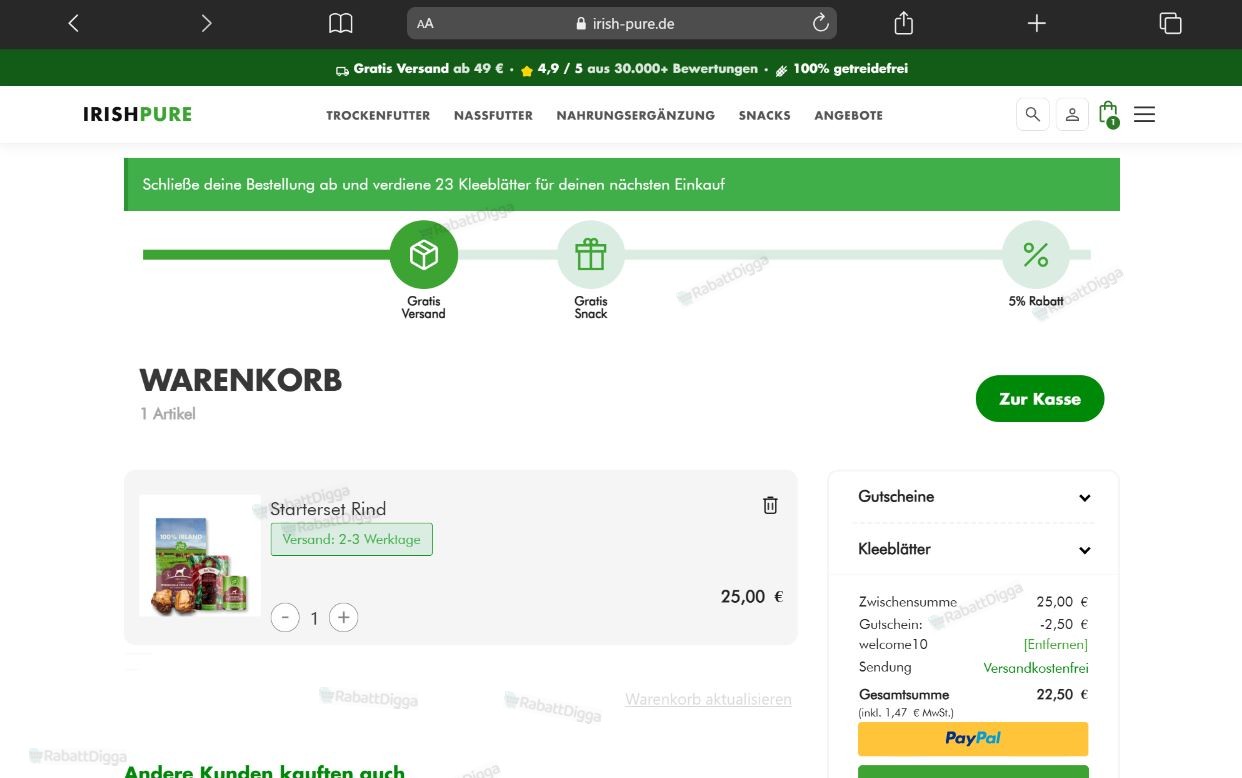Click the Andere Kunden kauften auch heading
This screenshot has height=778, width=1242.
264,770
